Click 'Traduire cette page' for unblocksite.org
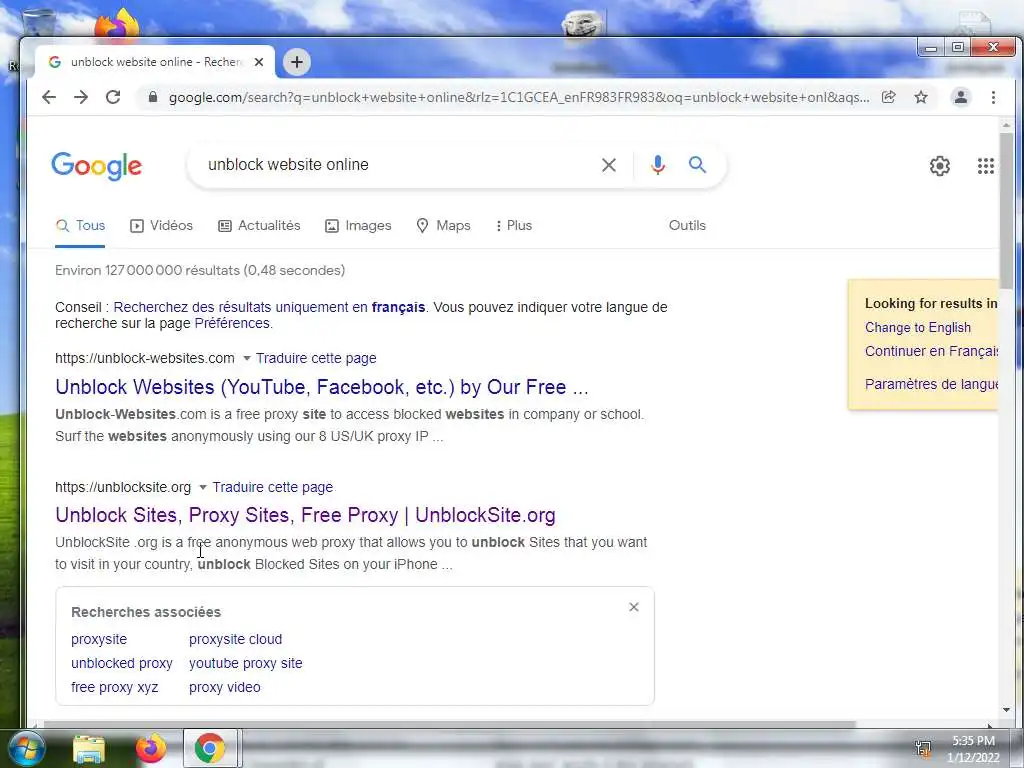1024x768 pixels. pos(272,487)
